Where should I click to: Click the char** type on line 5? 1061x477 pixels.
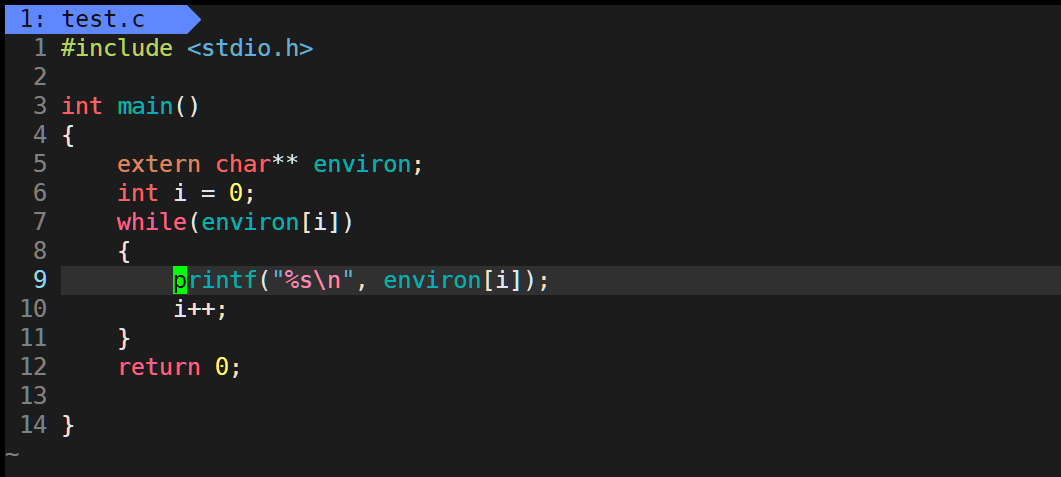257,164
